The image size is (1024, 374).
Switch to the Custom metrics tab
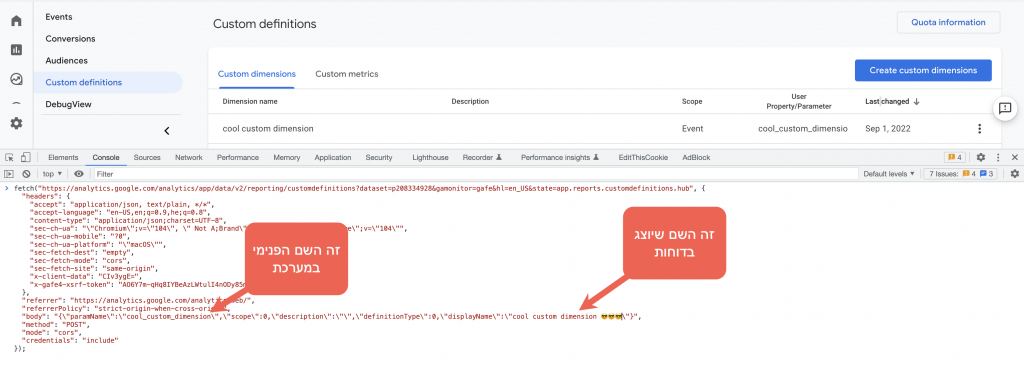tap(347, 74)
